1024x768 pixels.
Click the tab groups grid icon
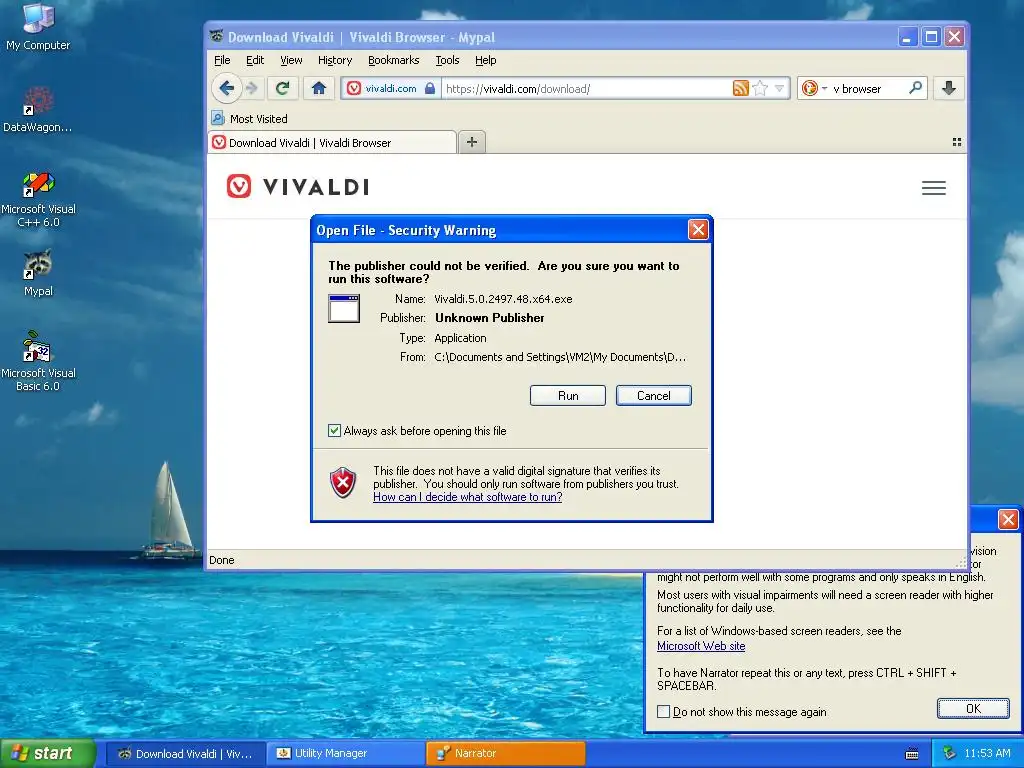click(957, 142)
